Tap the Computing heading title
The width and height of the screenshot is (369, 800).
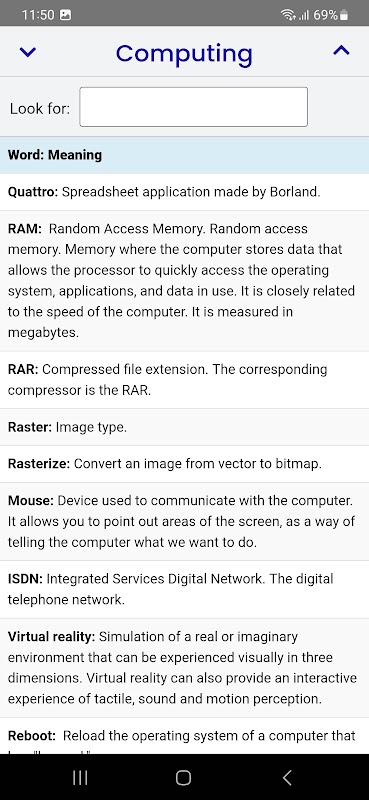184,53
